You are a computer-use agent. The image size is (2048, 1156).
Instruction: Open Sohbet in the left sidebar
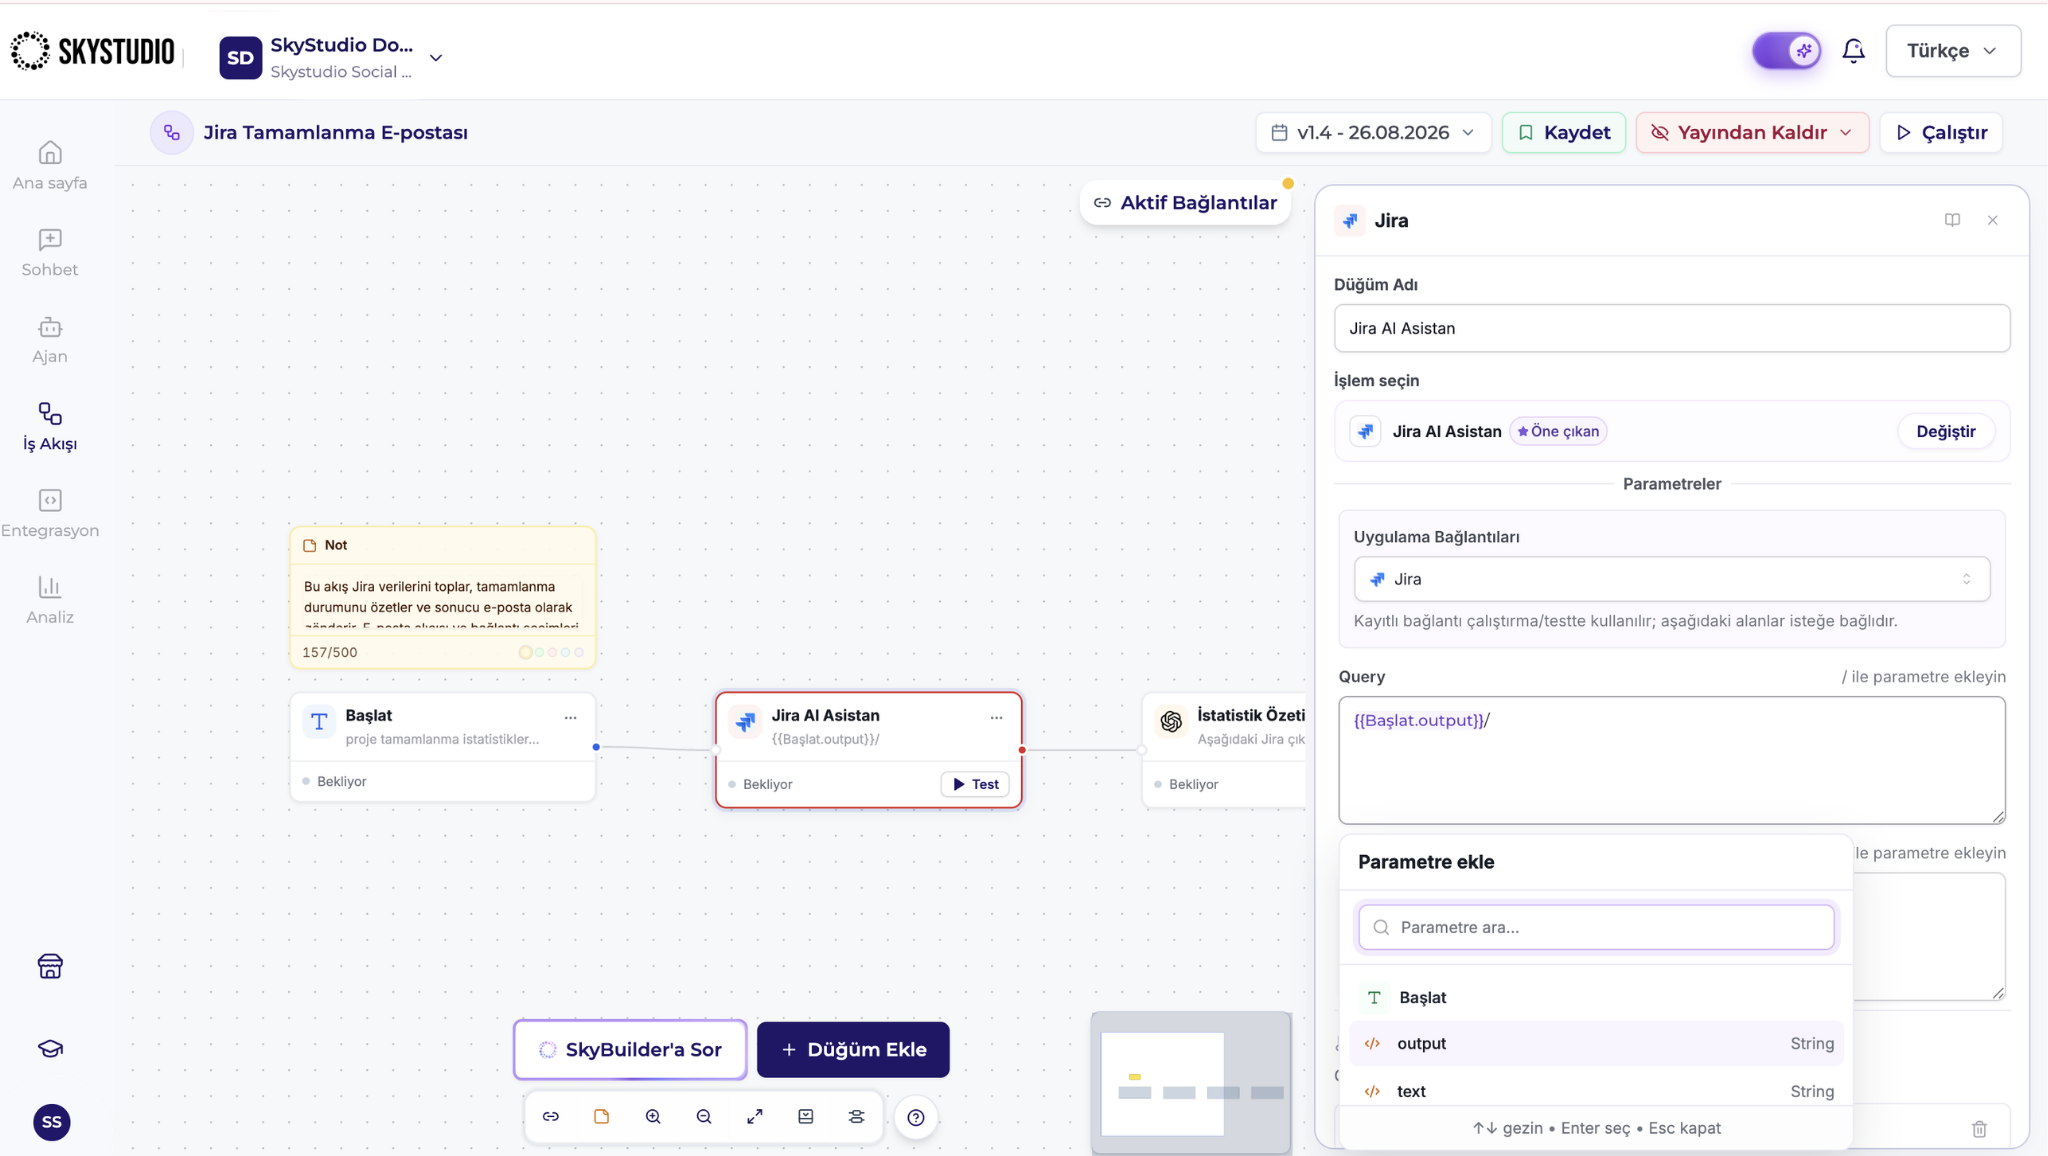[50, 253]
